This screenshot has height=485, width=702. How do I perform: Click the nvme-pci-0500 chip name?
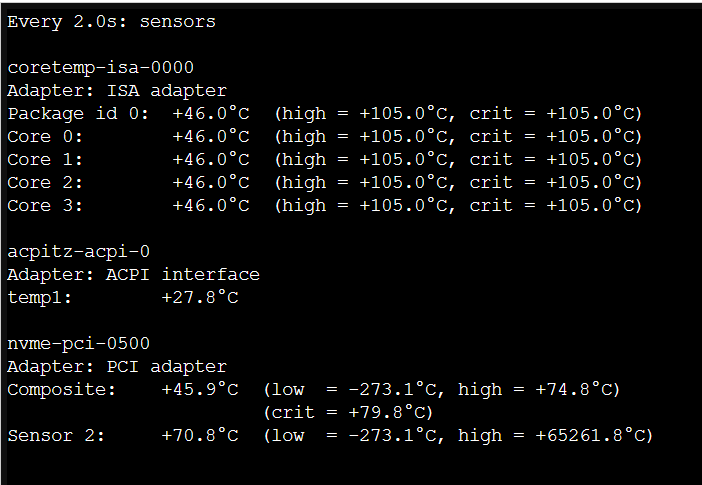tap(78, 343)
